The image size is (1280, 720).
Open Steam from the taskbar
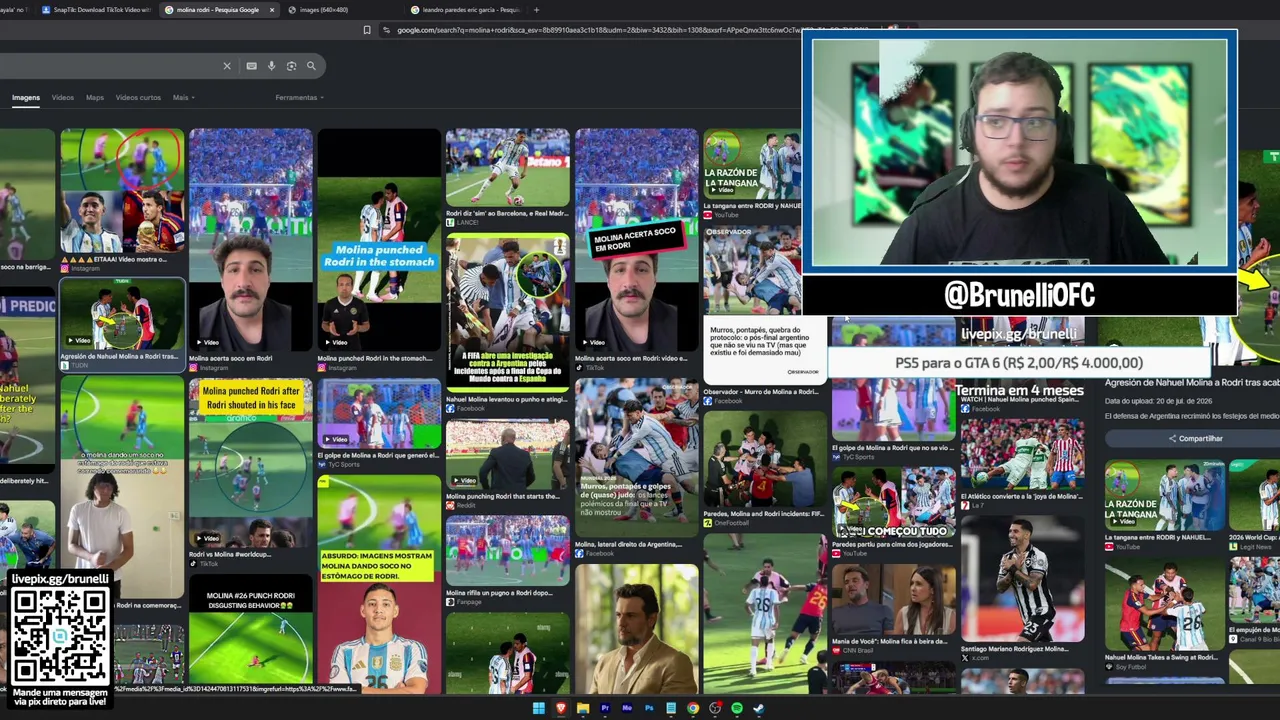pos(759,708)
